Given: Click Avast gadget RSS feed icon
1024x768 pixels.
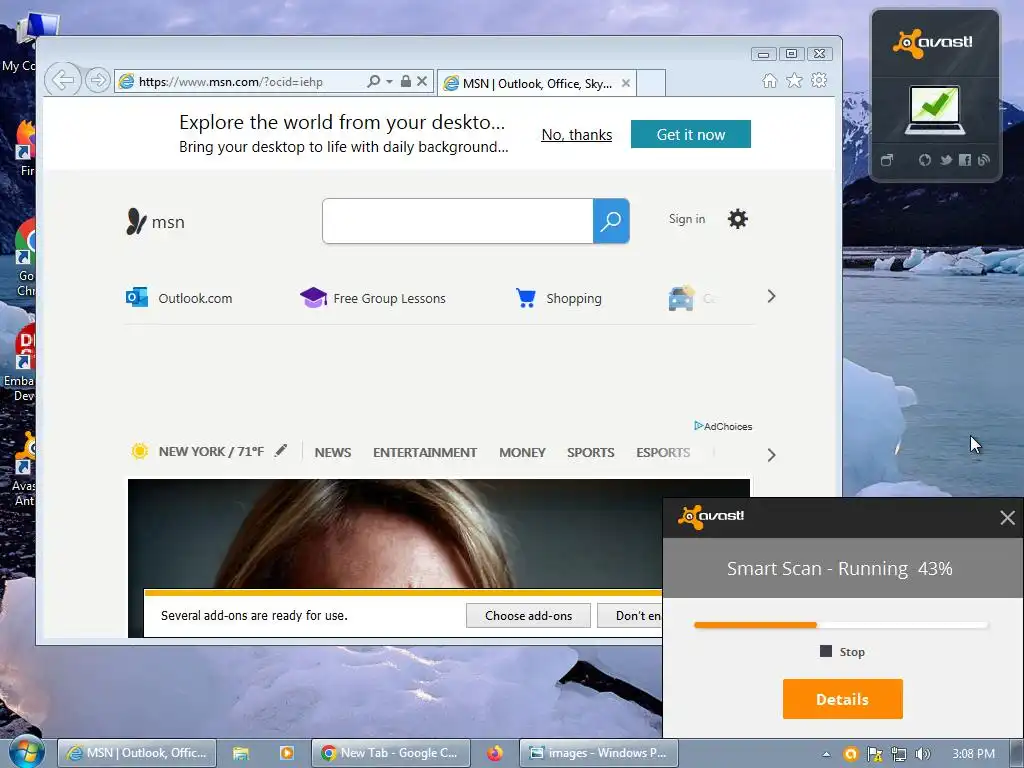Looking at the screenshot, I should click(x=984, y=160).
